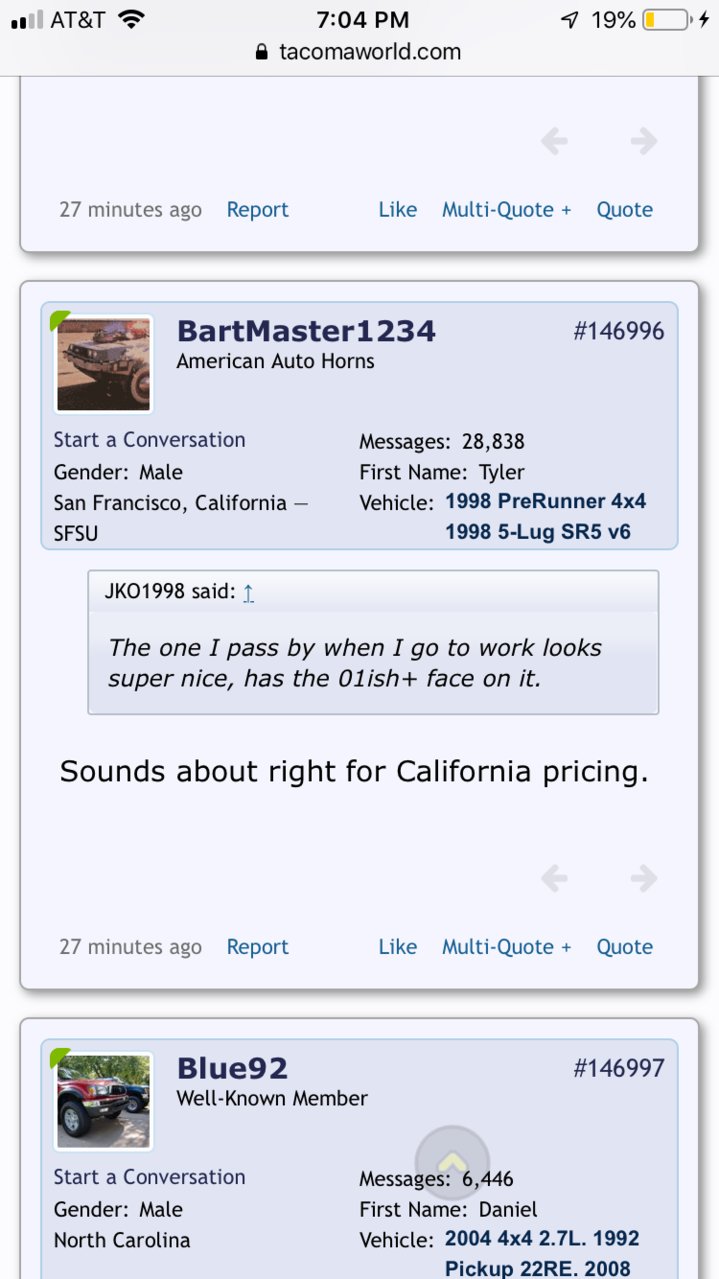Viewport: 719px width, 1279px height.
Task: Open the post permalink #146996
Action: coord(619,331)
